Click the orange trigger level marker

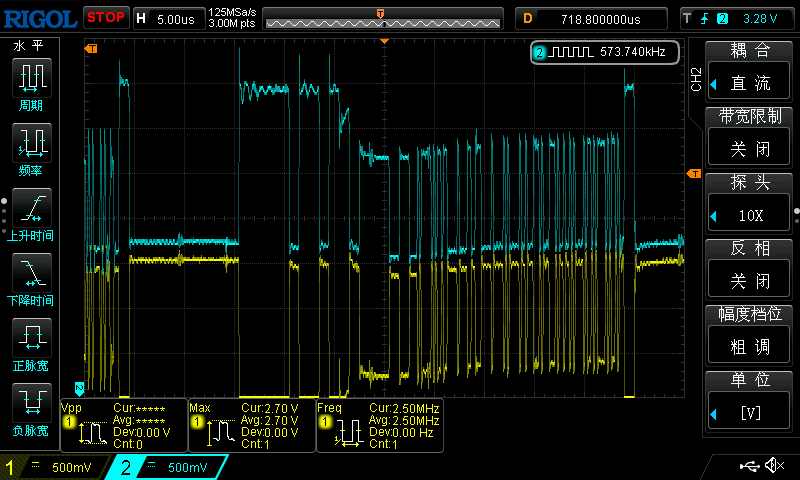point(693,174)
